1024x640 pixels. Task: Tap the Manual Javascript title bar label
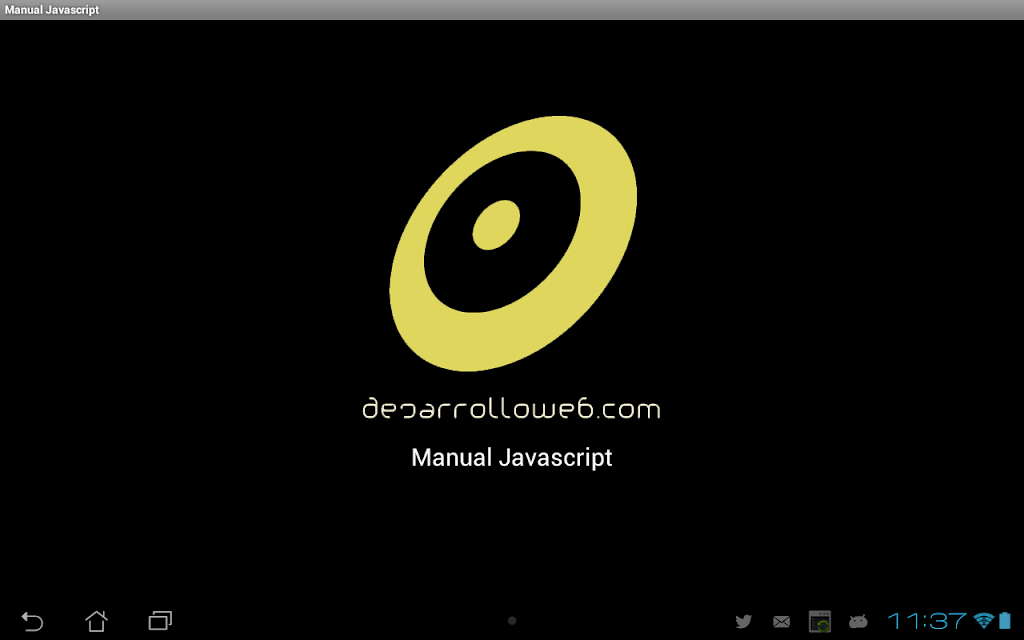[x=52, y=10]
